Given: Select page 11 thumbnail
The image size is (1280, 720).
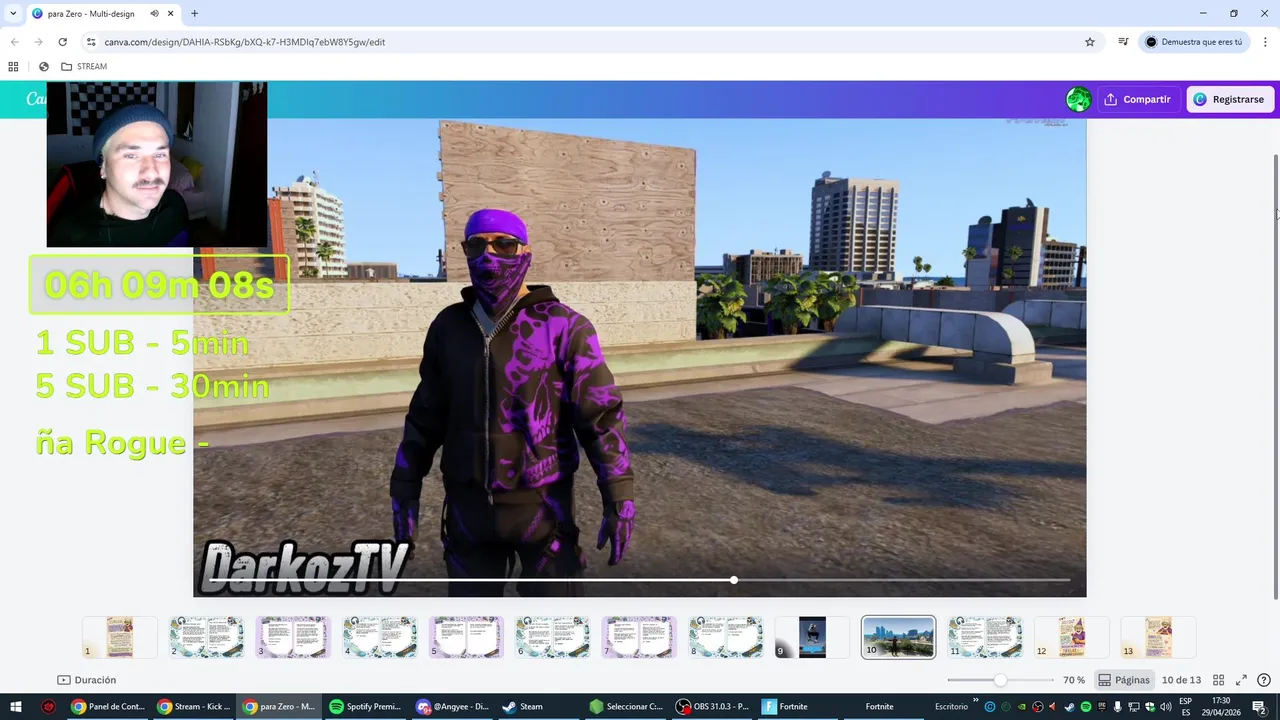Looking at the screenshot, I should pos(985,637).
